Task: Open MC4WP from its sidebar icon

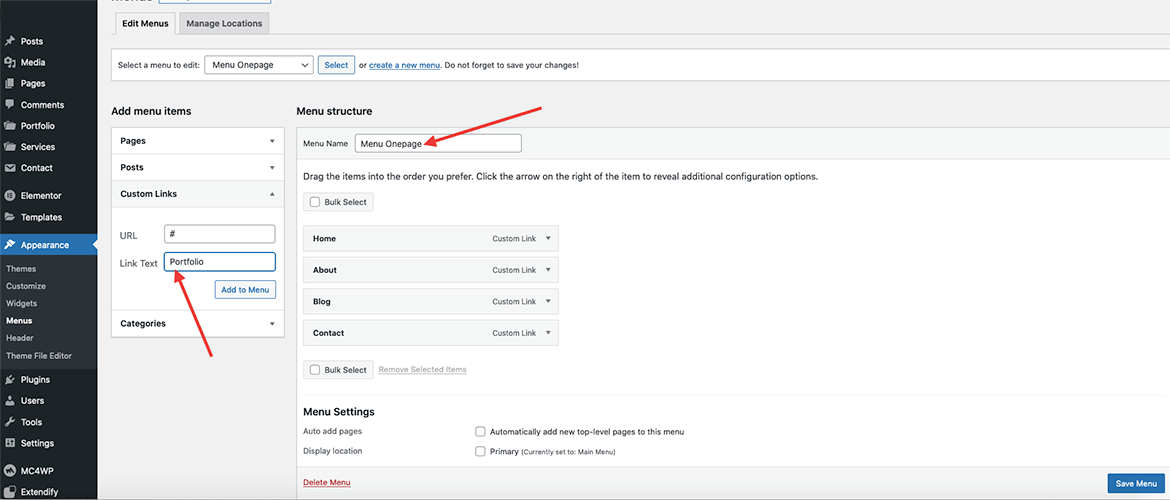Action: point(10,470)
